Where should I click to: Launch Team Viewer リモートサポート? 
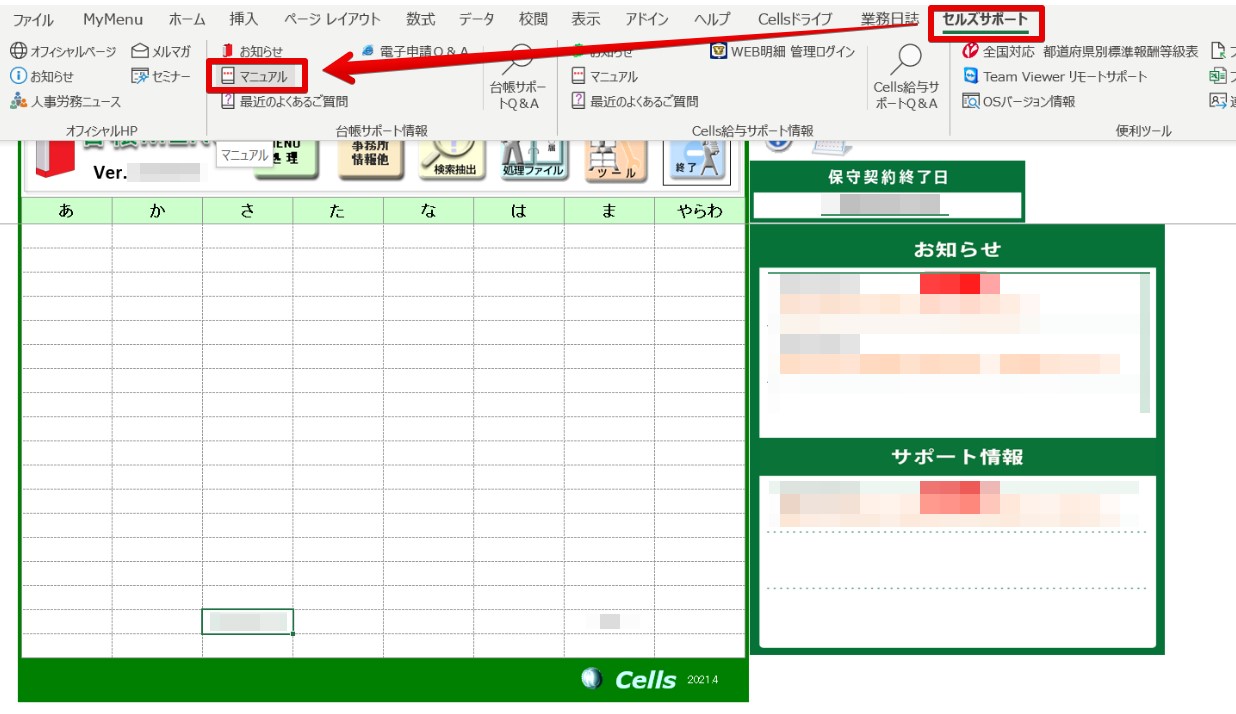pos(1055,76)
